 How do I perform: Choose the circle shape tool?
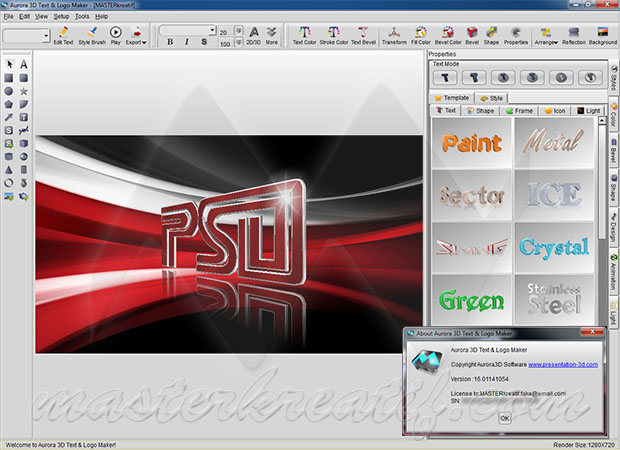point(9,91)
